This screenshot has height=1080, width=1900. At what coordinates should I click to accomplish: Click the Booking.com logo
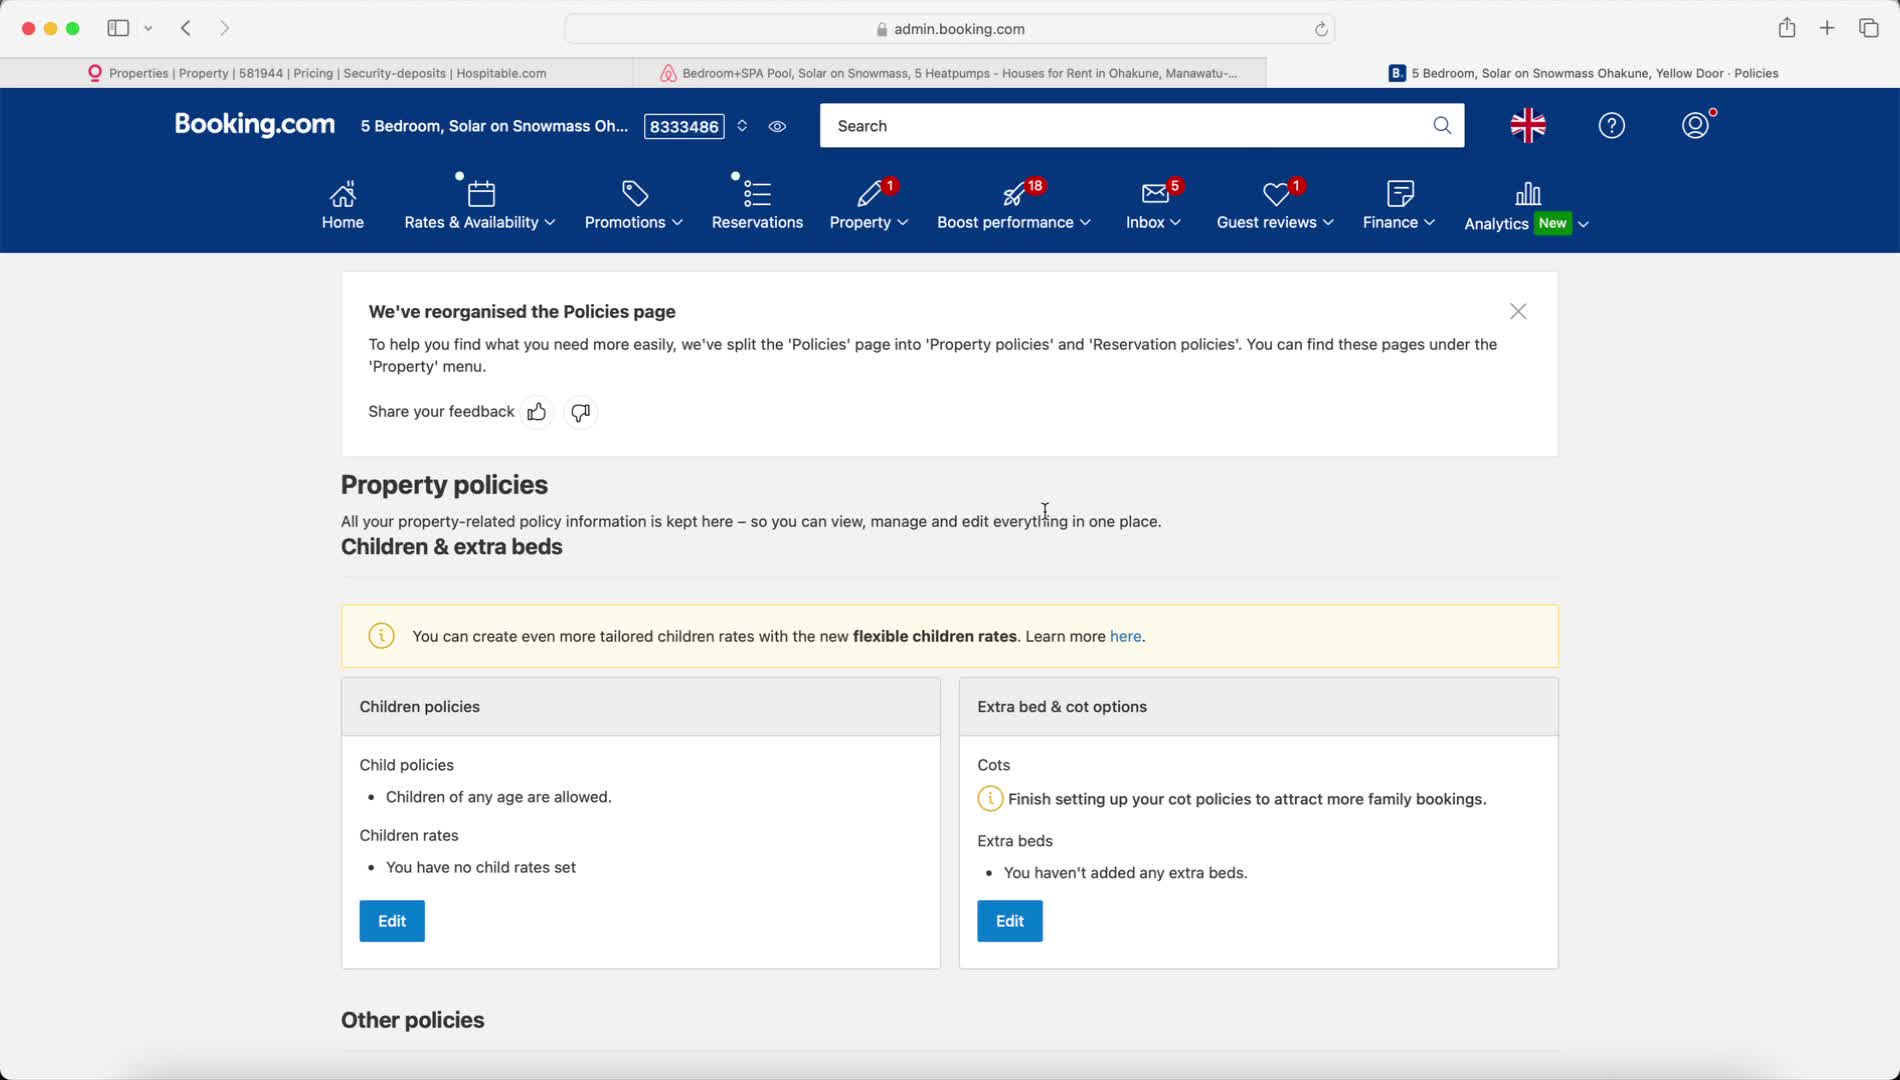point(254,124)
